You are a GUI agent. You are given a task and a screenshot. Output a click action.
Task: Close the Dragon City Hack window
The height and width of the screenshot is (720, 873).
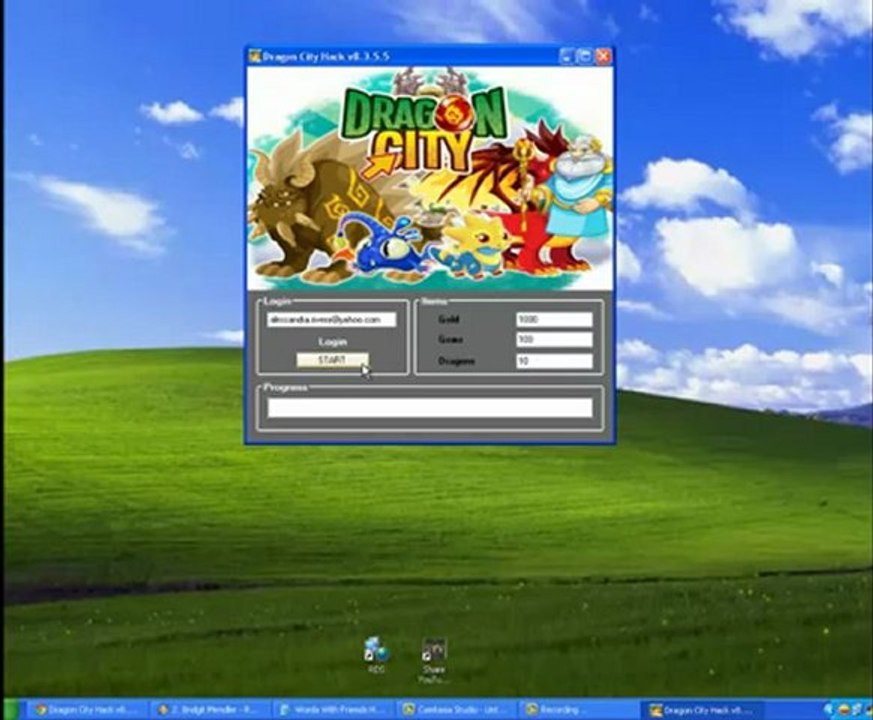[602, 56]
